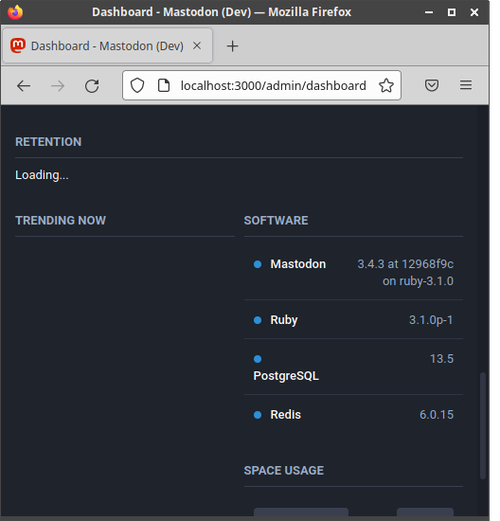The height and width of the screenshot is (521, 500).
Task: Show site information via page icon
Action: tap(163, 86)
